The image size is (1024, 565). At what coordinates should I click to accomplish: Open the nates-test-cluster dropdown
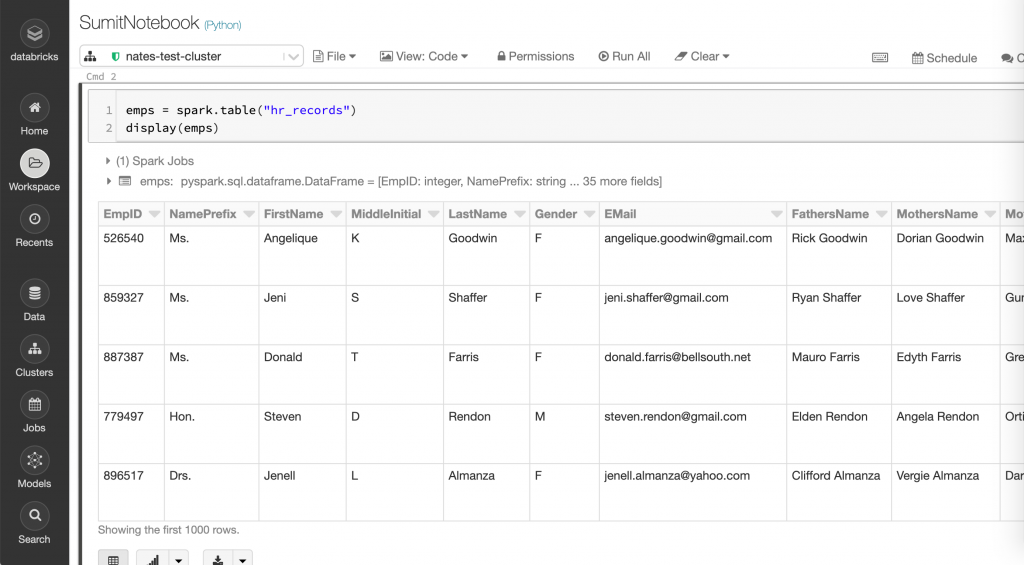(293, 57)
